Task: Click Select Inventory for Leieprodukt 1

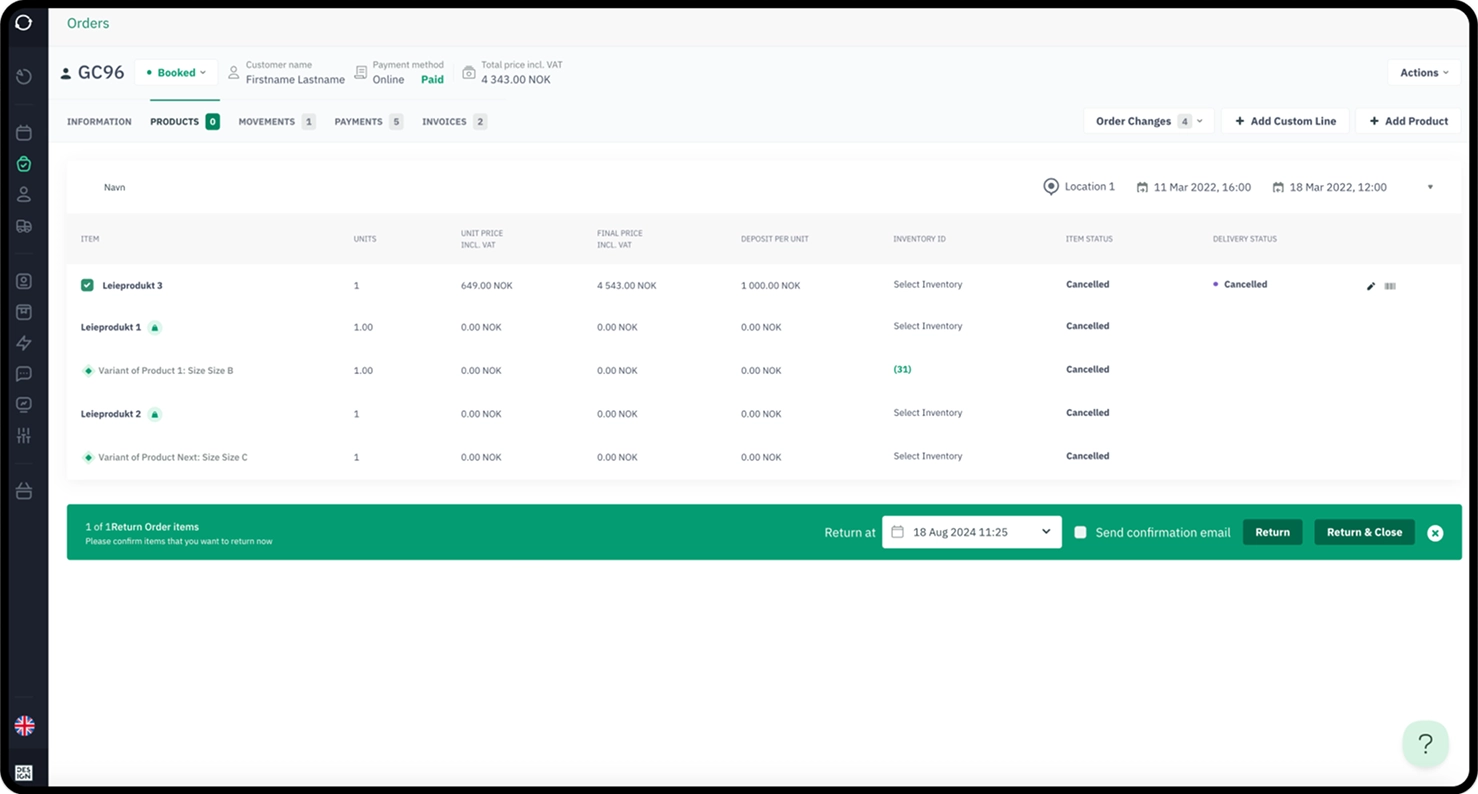Action: [x=928, y=326]
